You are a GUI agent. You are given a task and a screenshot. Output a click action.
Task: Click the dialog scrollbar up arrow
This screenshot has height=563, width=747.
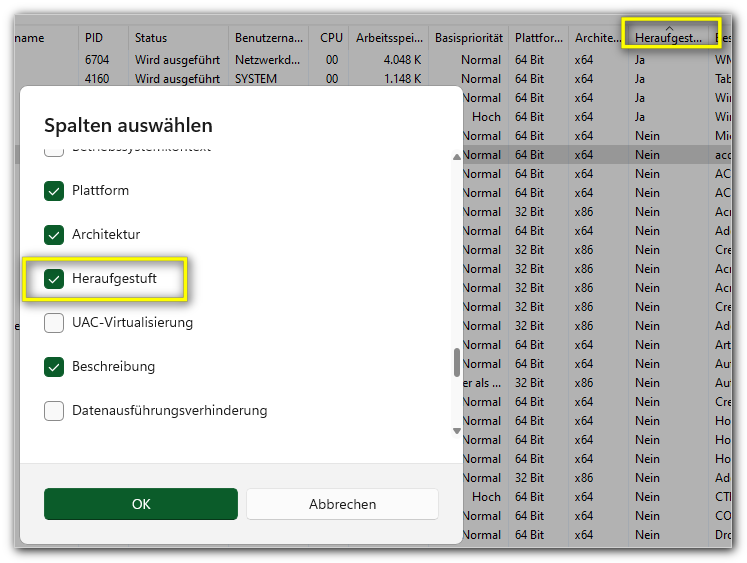coord(456,157)
